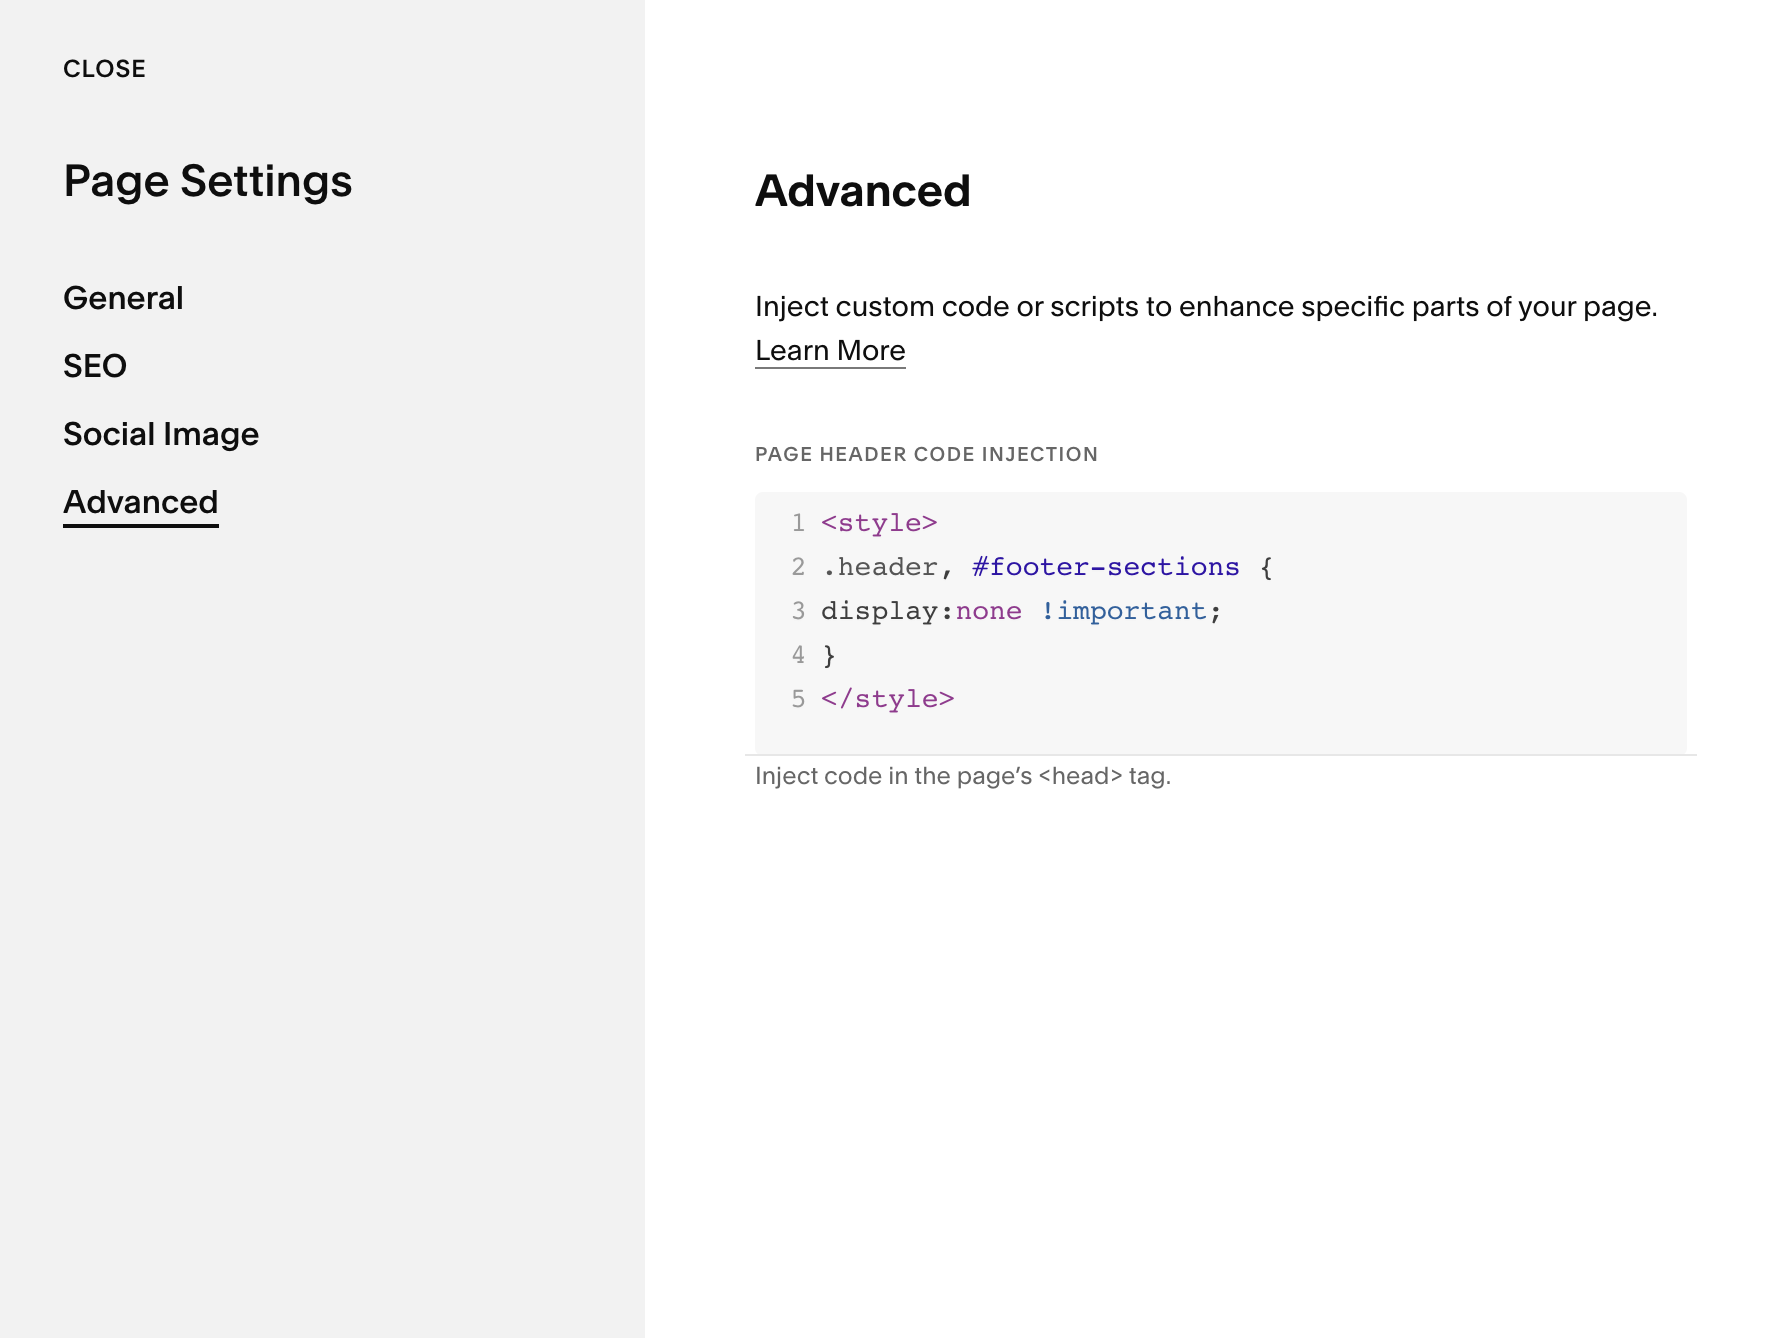Image resolution: width=1792 pixels, height=1338 pixels.
Task: Select the Advanced tab in sidebar
Action: point(140,501)
